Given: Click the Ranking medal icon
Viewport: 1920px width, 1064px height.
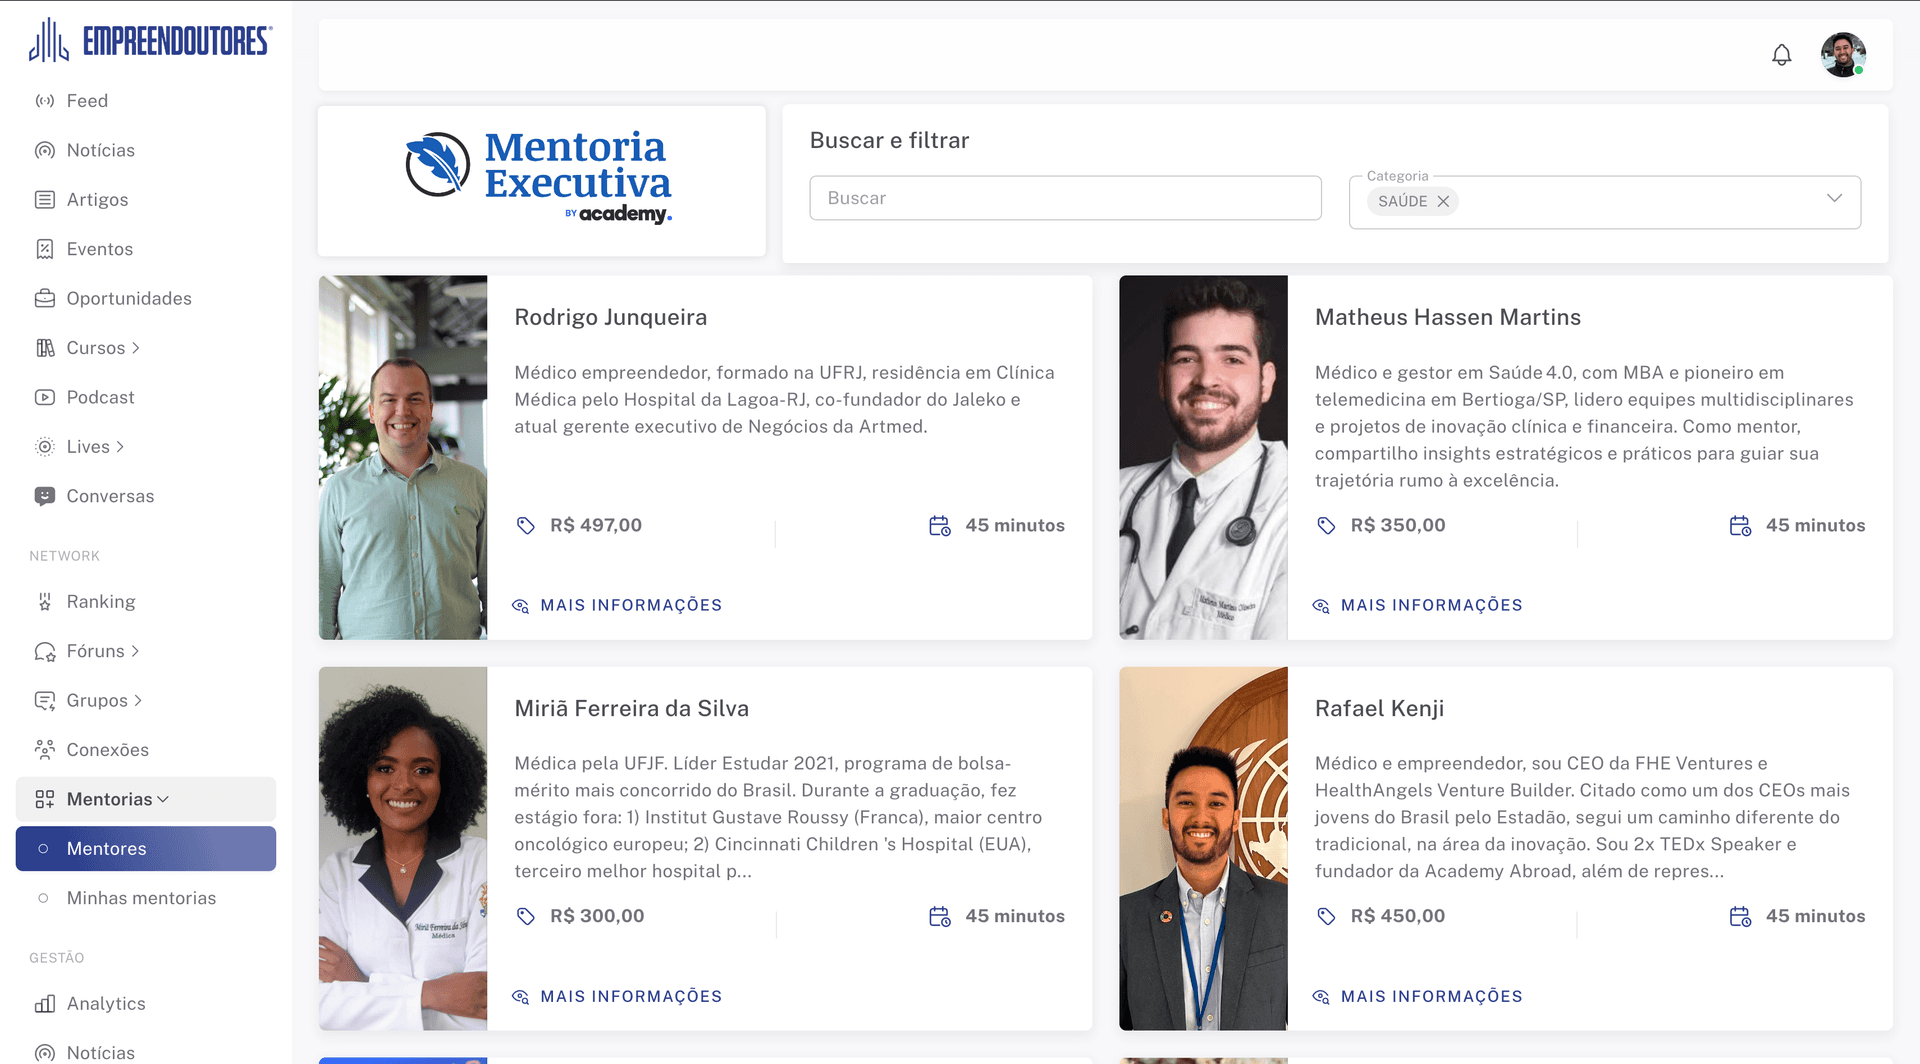Looking at the screenshot, I should click(45, 601).
